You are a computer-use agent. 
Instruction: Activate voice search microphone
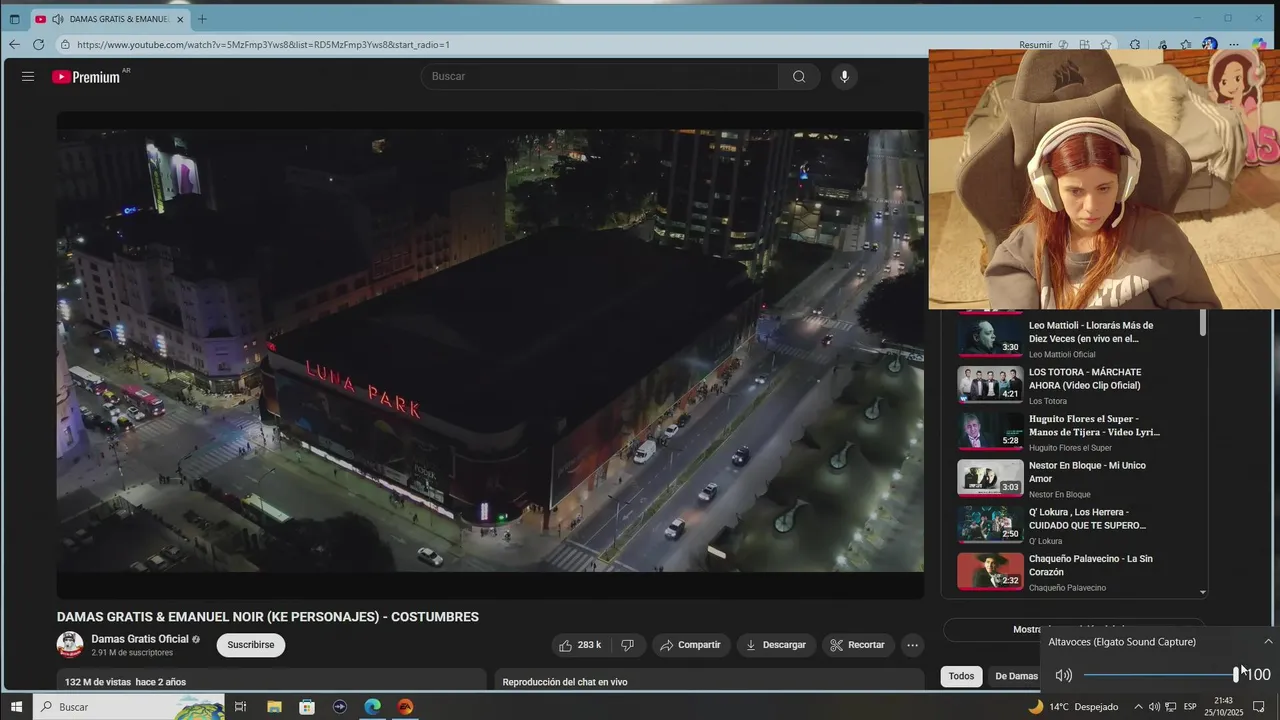coord(845,76)
